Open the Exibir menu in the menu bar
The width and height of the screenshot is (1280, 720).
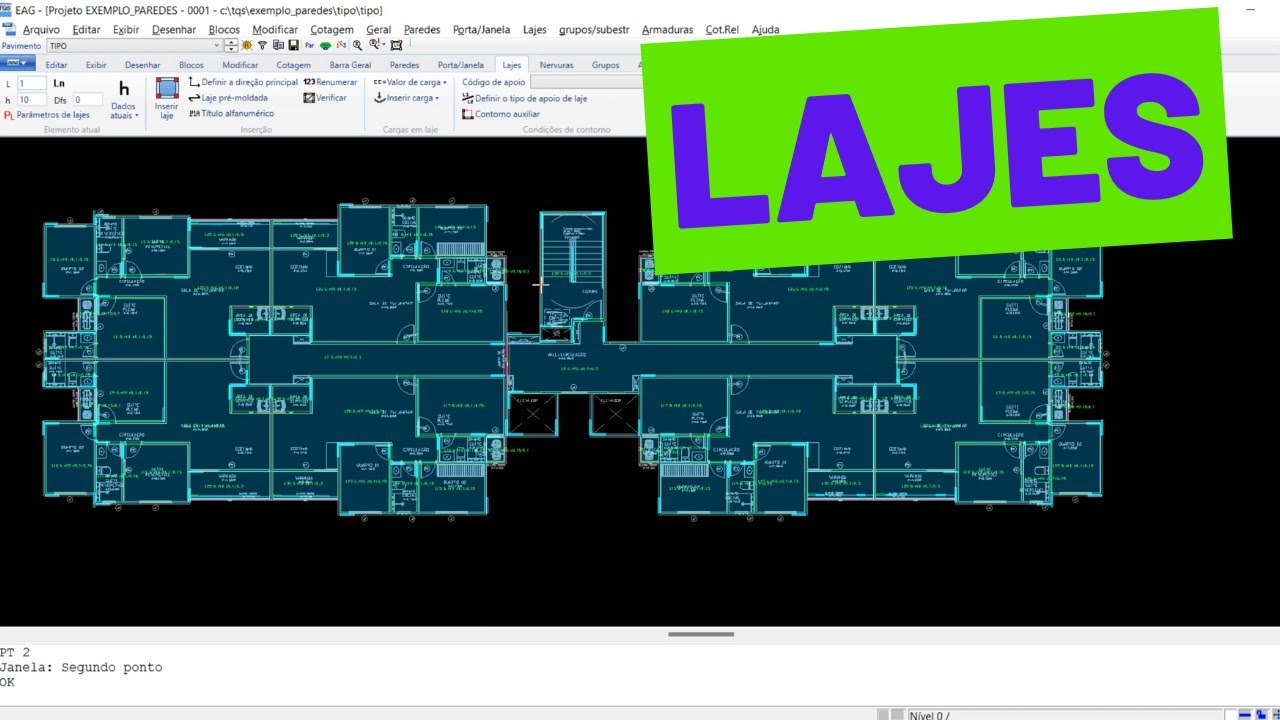point(126,30)
